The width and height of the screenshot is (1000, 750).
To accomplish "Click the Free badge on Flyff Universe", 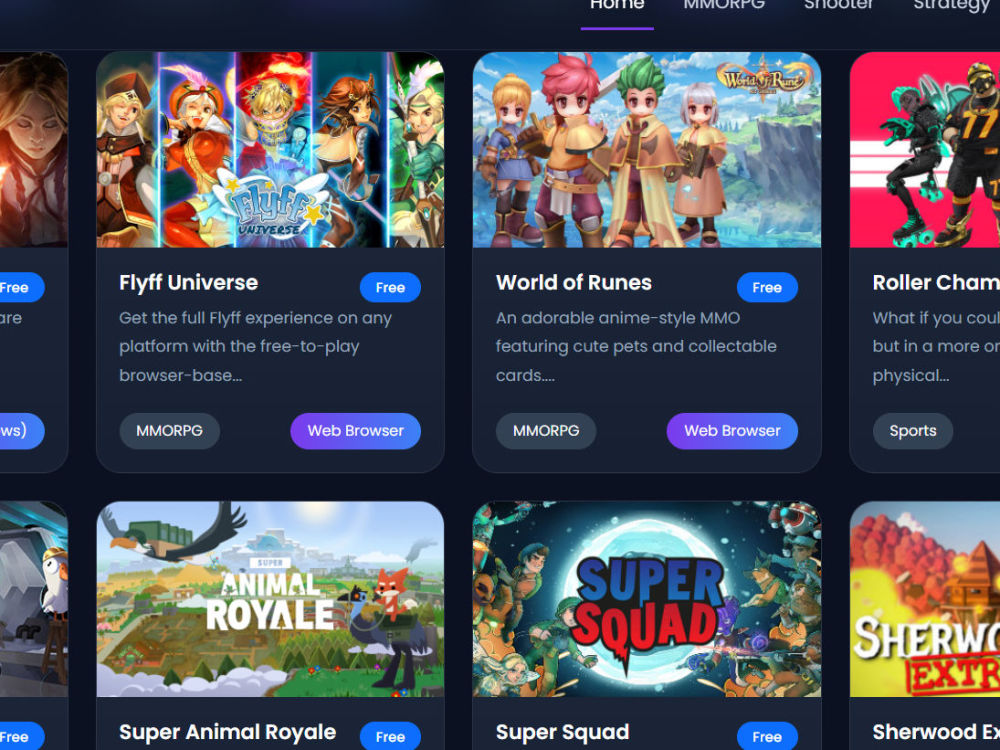I will click(390, 287).
